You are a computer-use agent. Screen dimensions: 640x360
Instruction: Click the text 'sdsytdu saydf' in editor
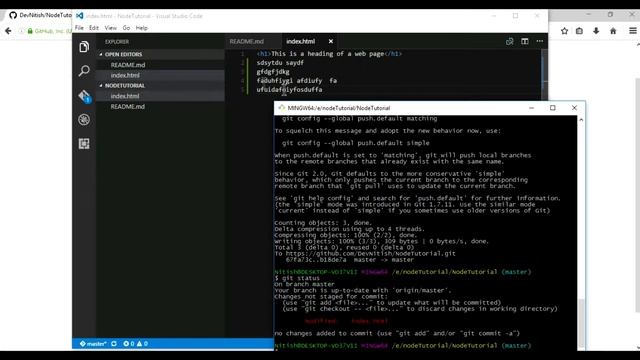click(x=280, y=63)
